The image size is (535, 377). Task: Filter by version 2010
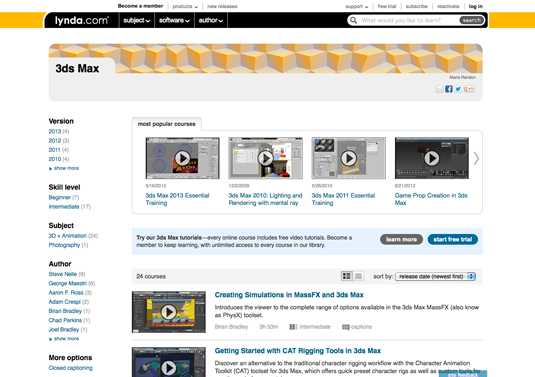coord(55,159)
